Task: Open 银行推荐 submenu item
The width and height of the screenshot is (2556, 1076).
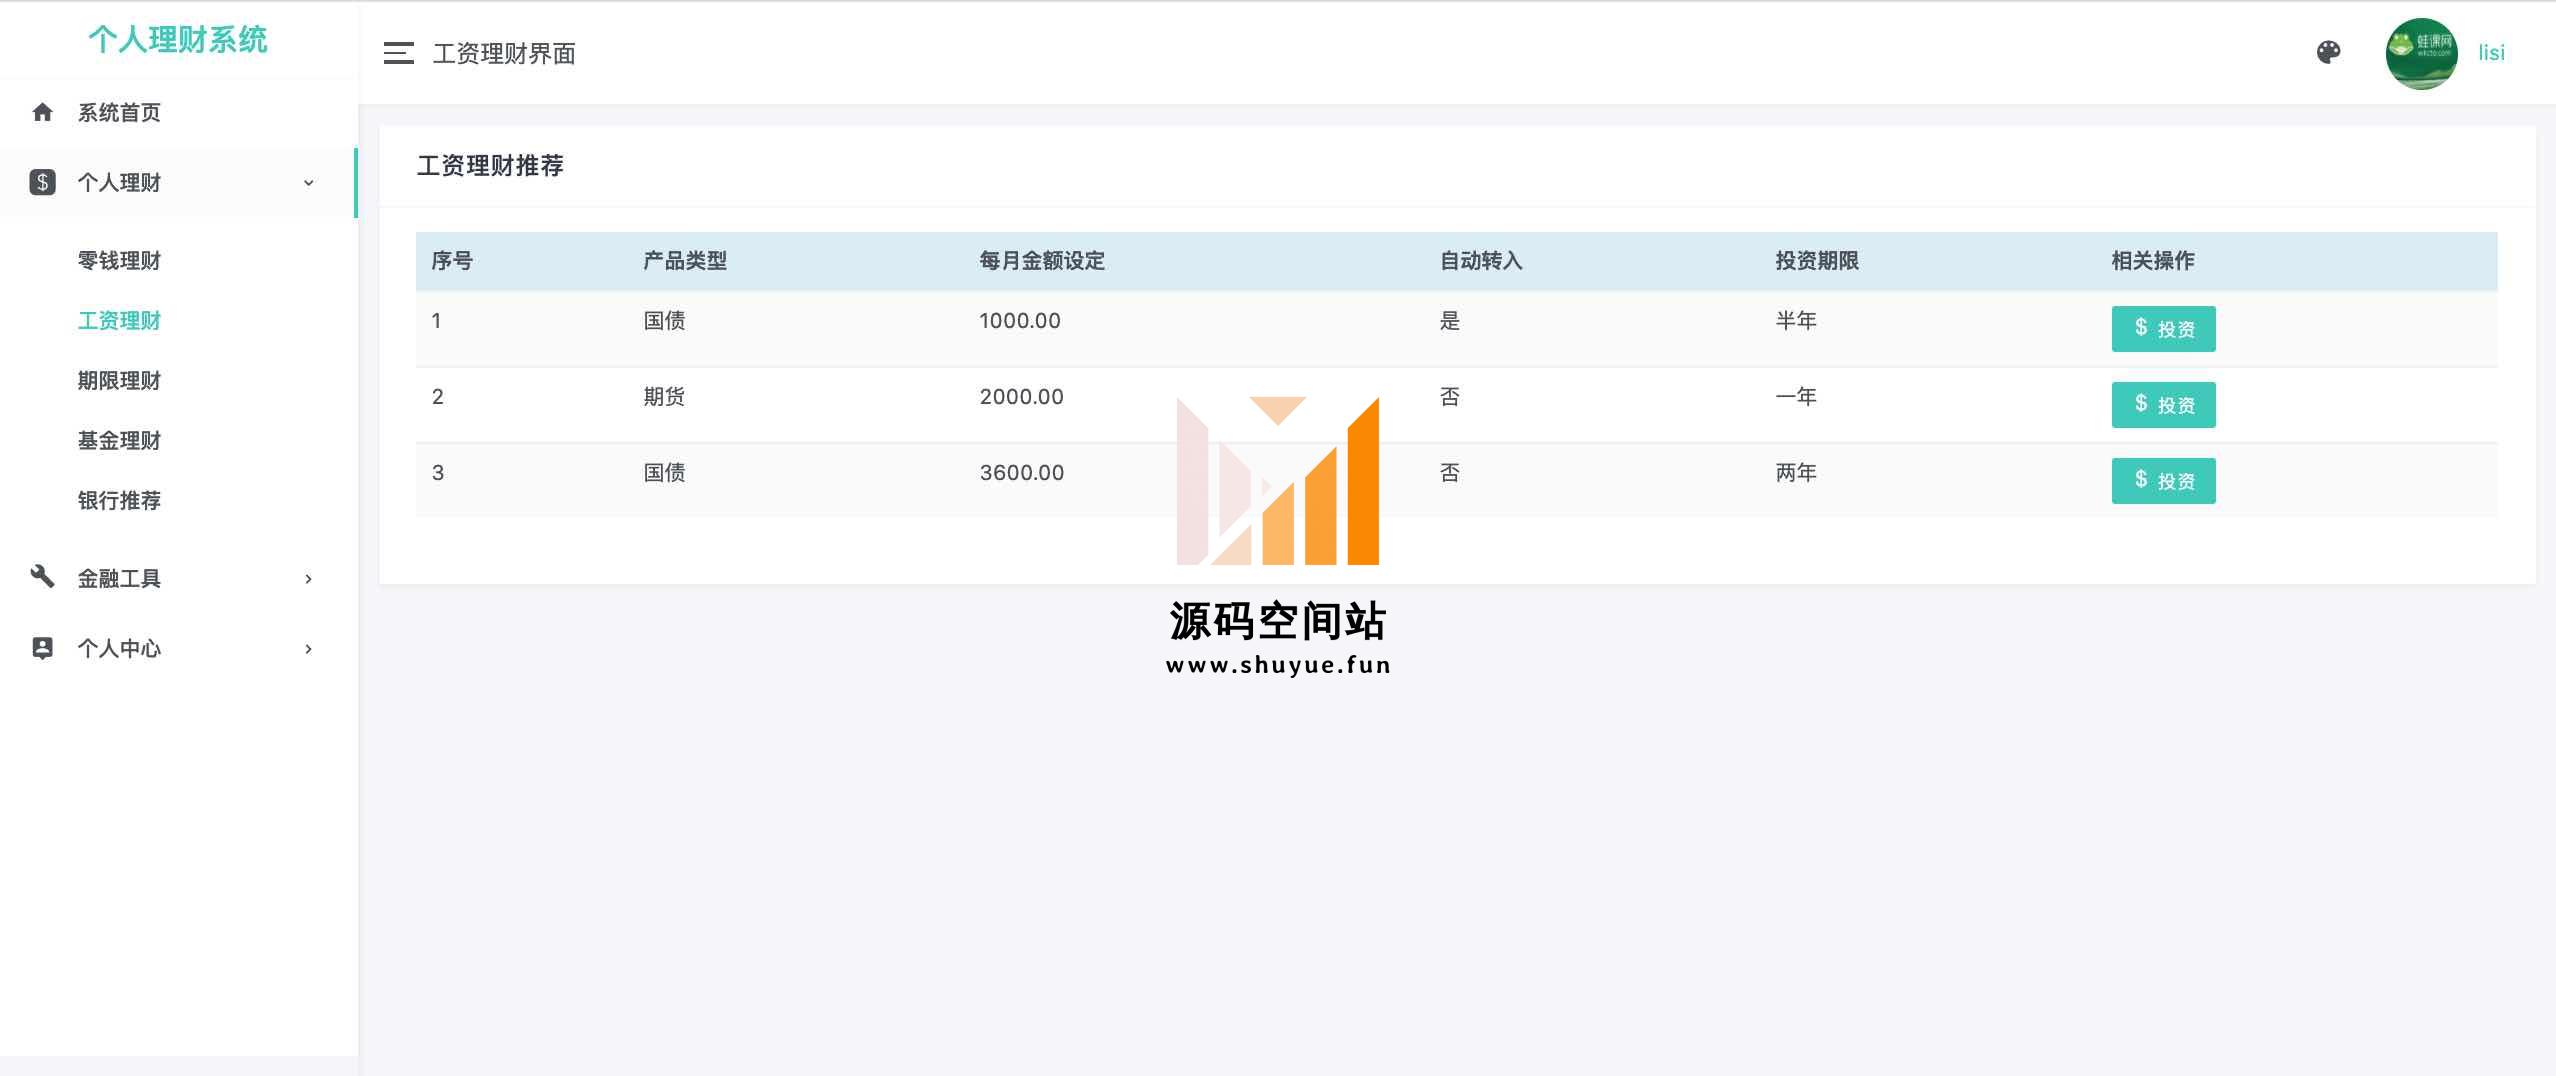Action: point(119,501)
